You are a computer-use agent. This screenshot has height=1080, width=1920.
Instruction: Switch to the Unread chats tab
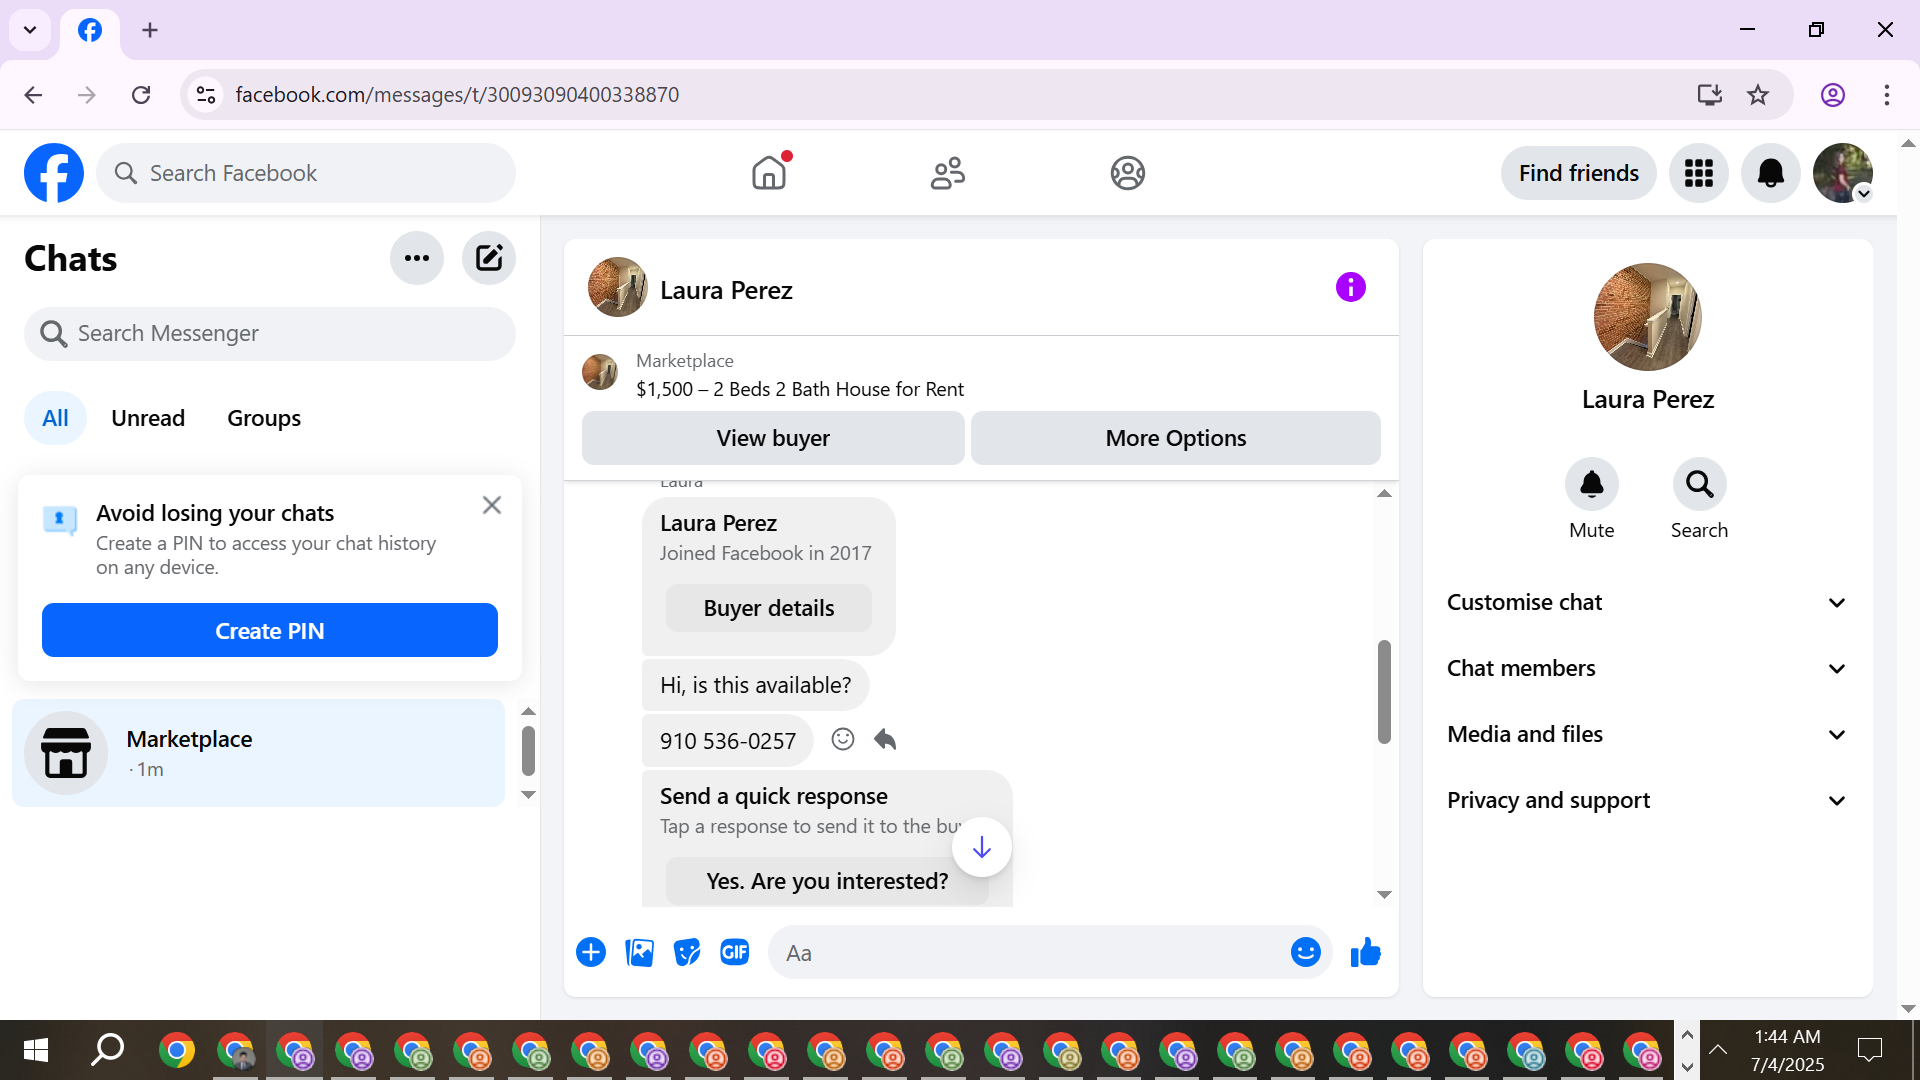(x=148, y=419)
